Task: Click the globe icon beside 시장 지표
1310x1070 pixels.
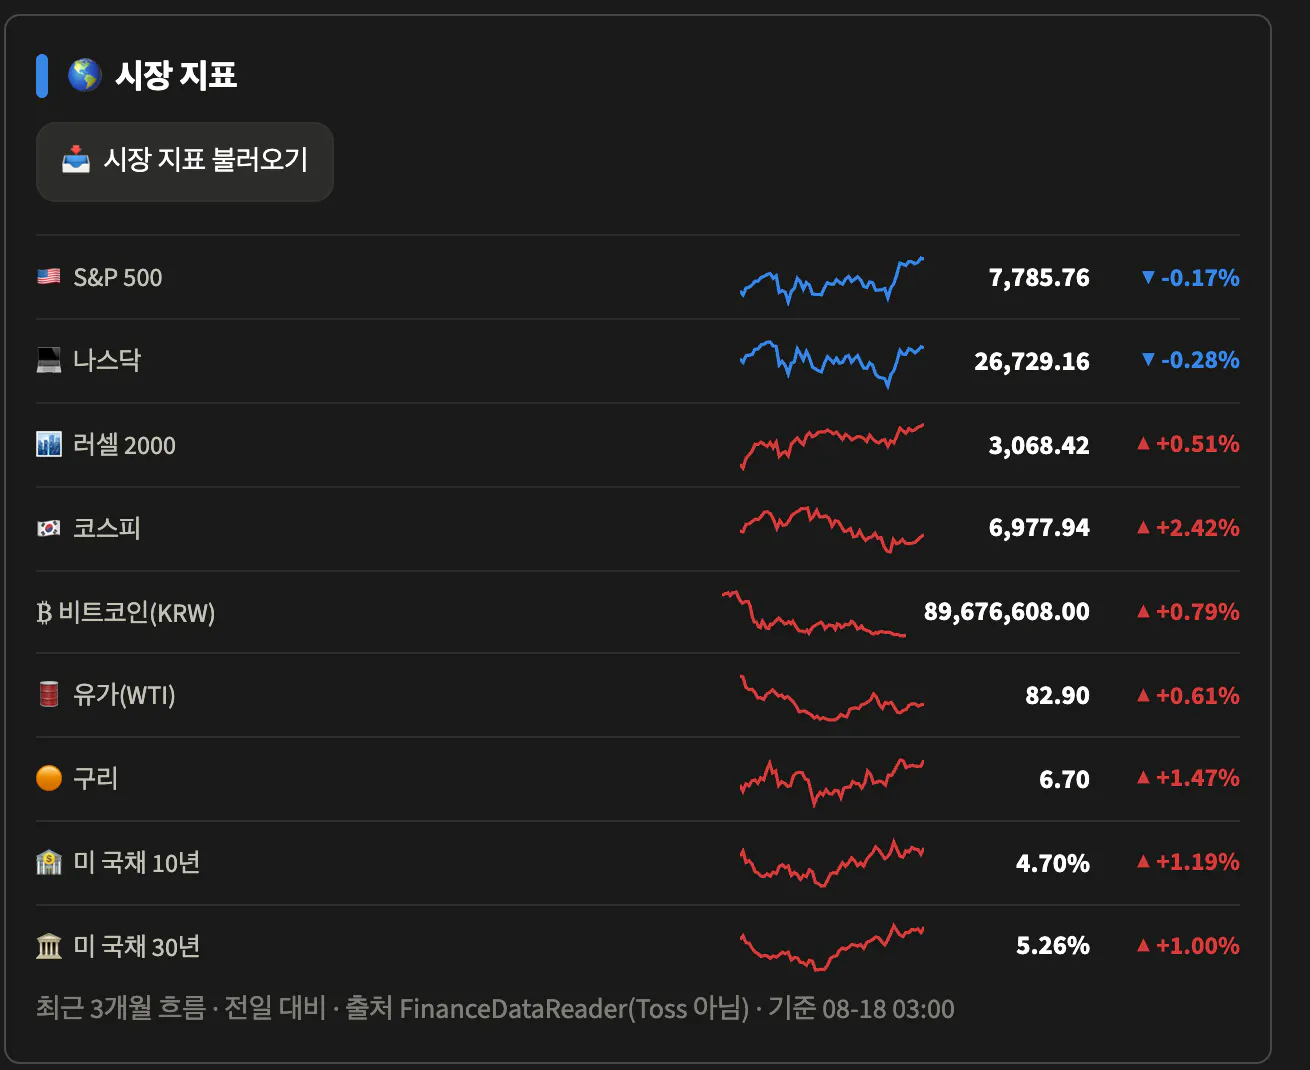Action: tap(85, 74)
